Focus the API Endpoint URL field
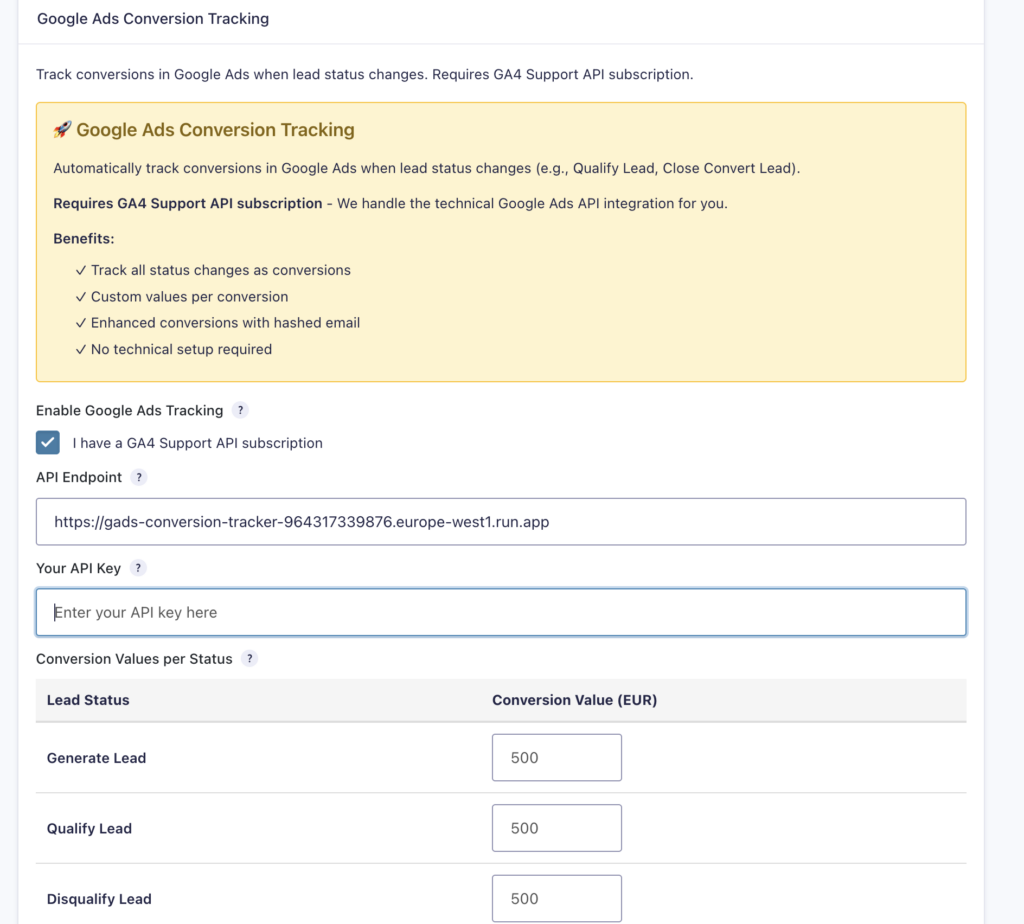 [500, 521]
